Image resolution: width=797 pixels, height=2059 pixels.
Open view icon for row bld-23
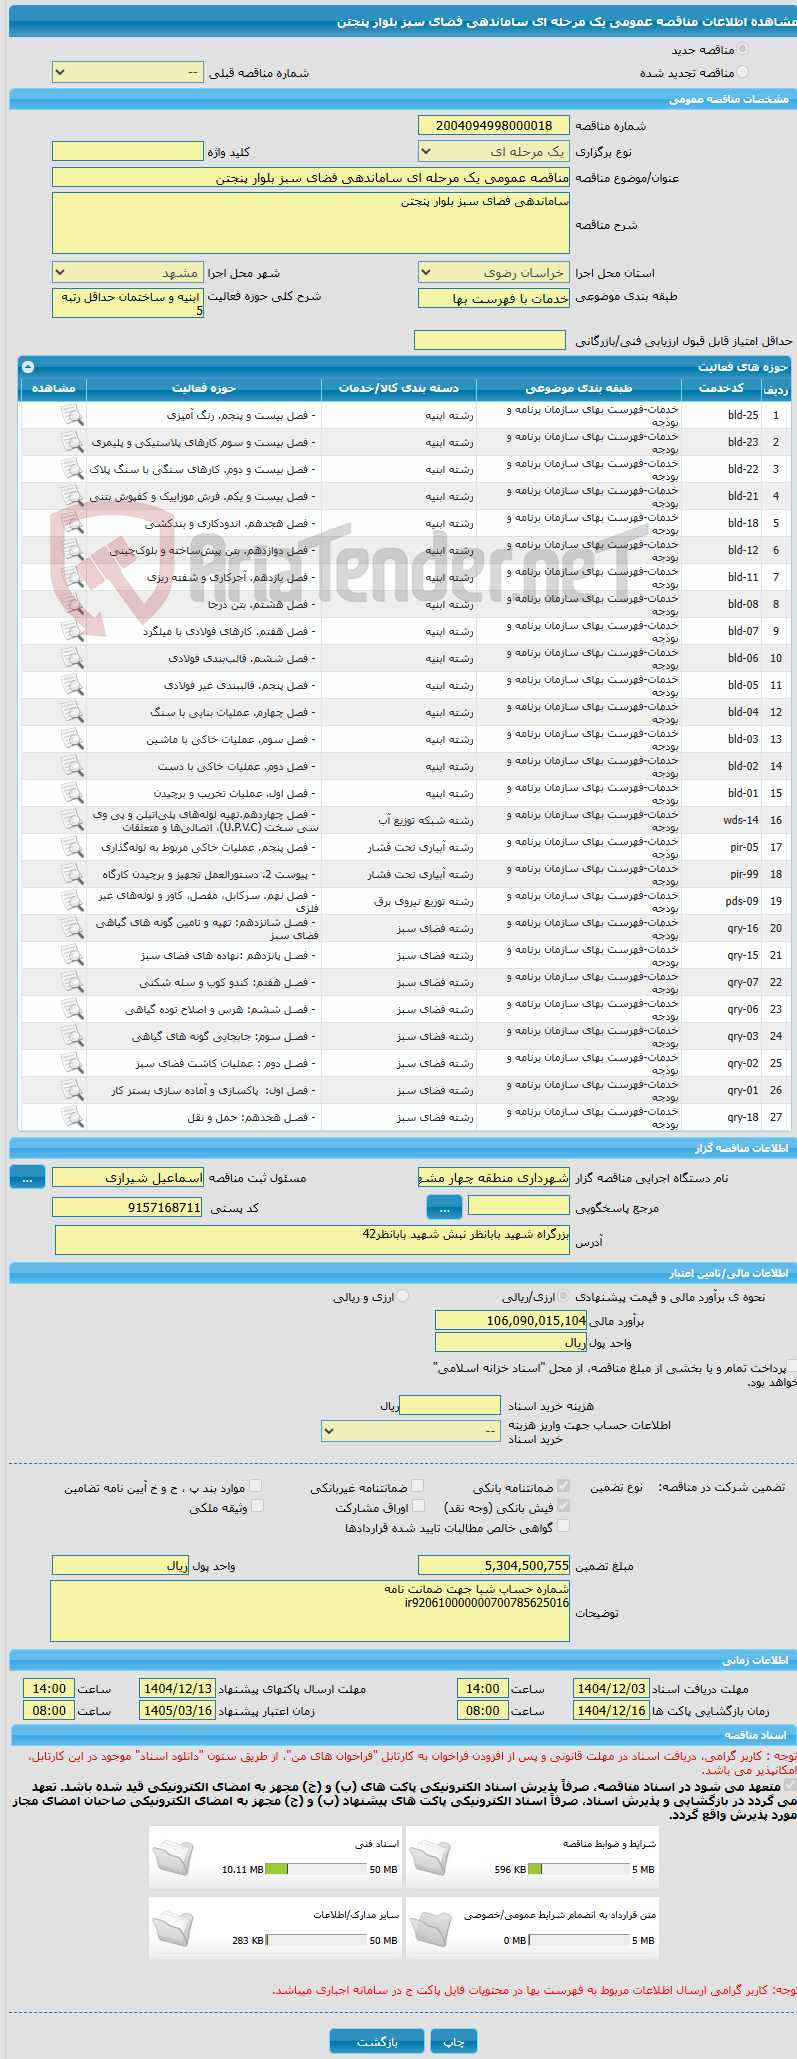tap(72, 442)
